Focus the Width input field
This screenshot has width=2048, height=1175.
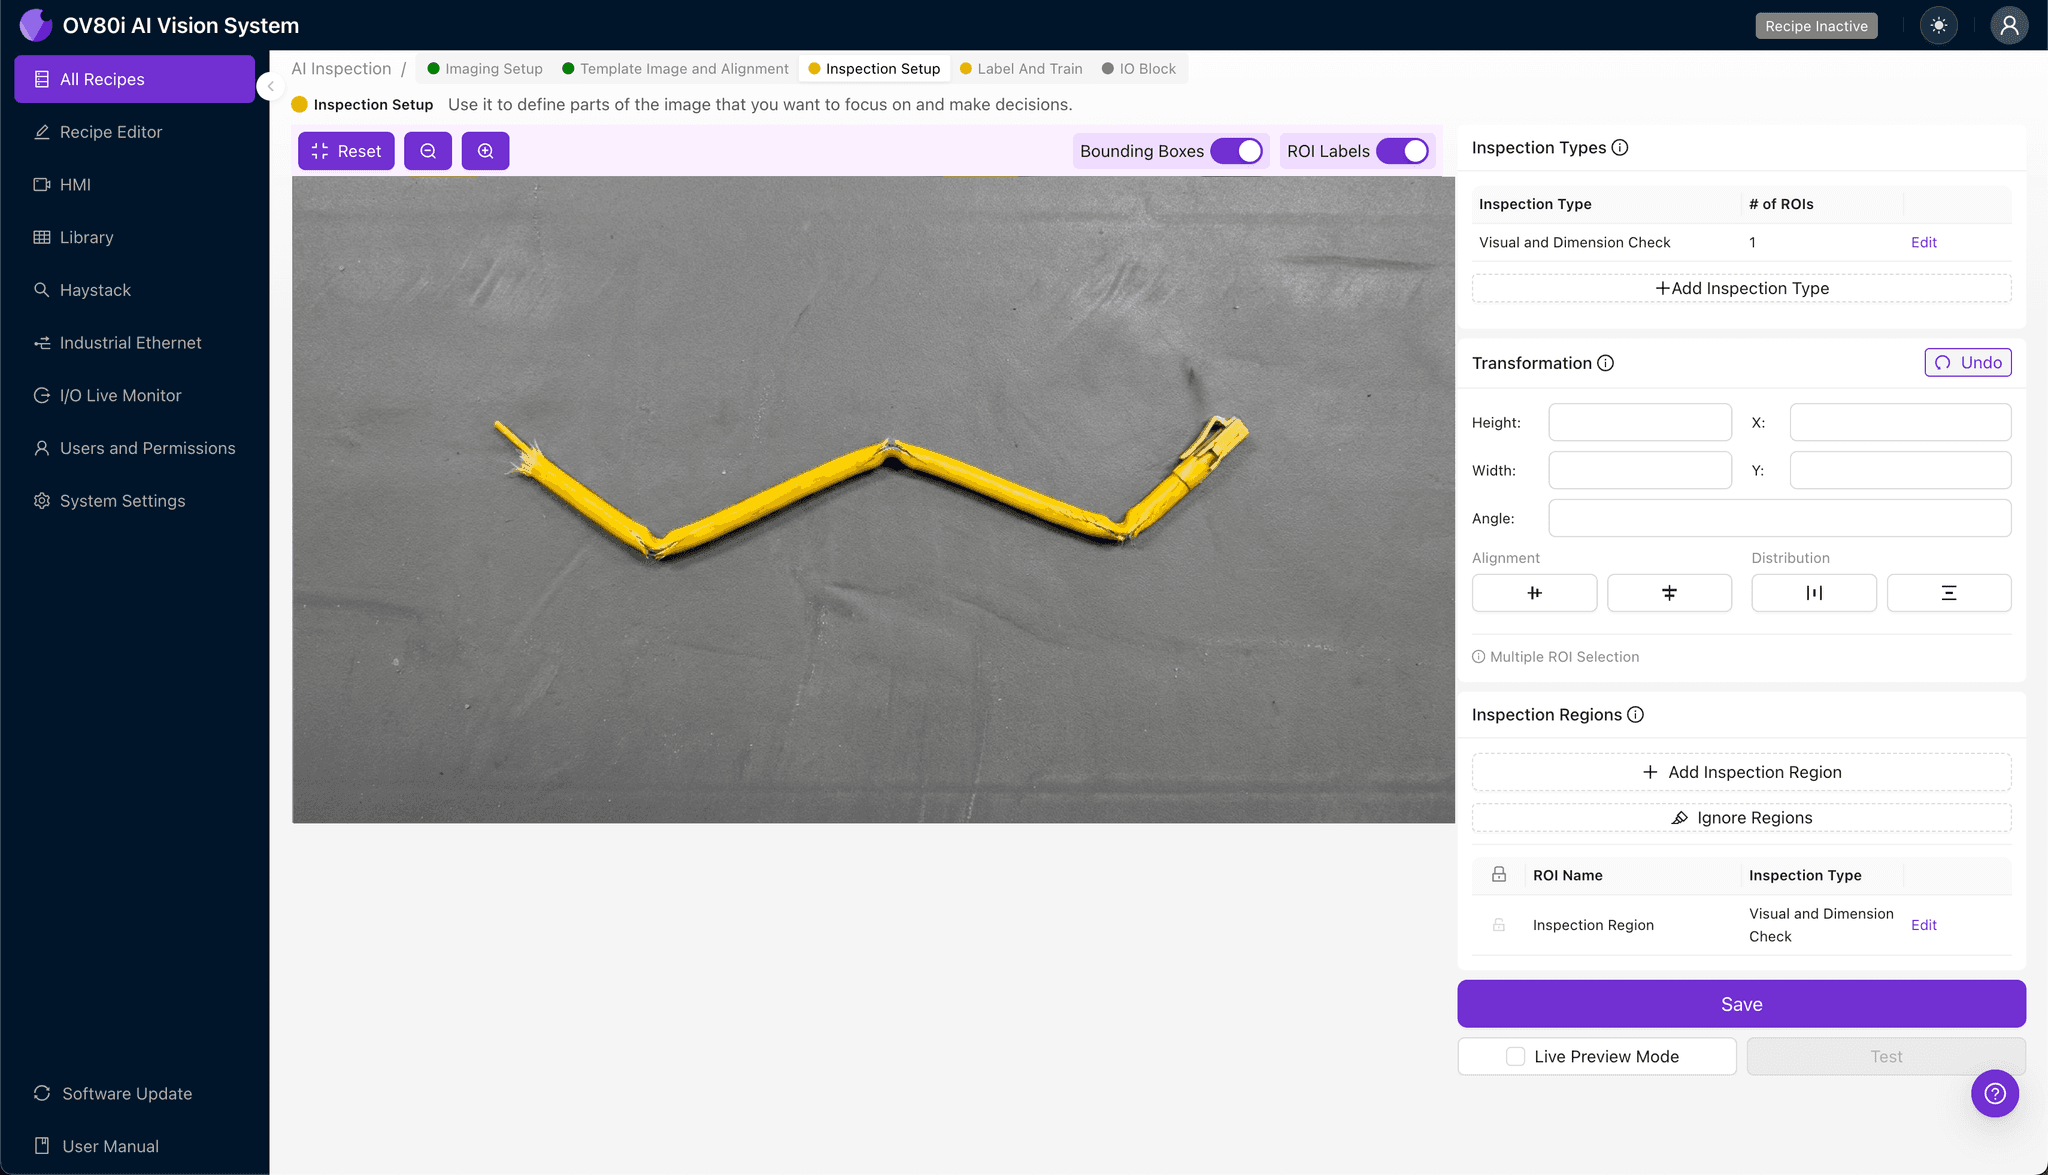pyautogui.click(x=1640, y=470)
